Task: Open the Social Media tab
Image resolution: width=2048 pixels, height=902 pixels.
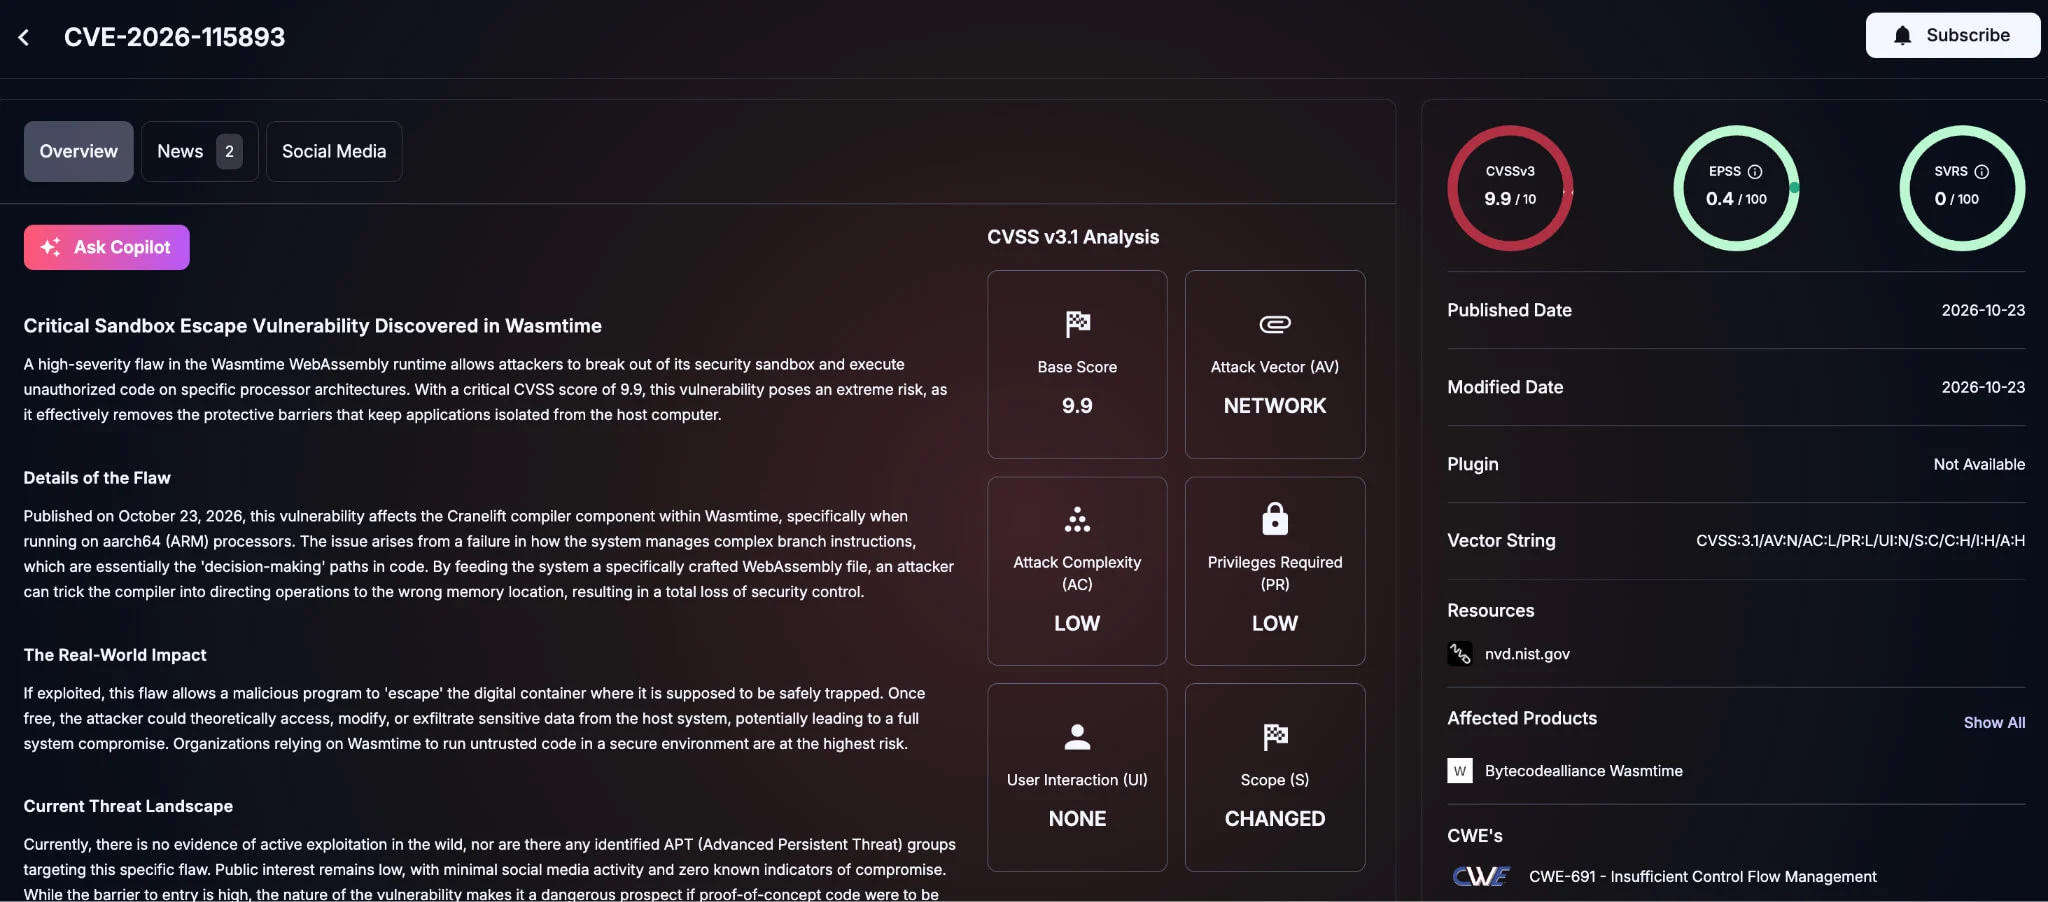Action: coord(334,151)
